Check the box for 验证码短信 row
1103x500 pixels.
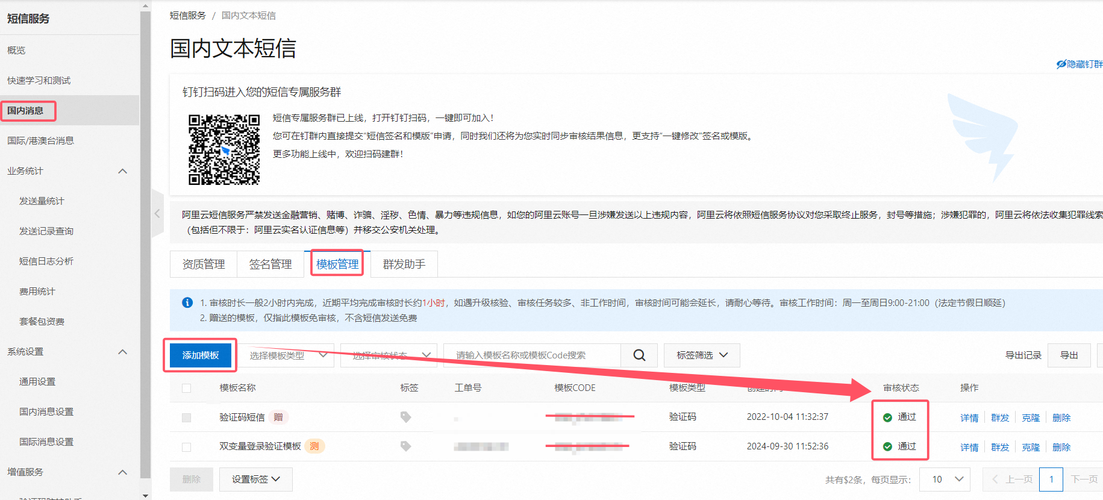(x=186, y=418)
